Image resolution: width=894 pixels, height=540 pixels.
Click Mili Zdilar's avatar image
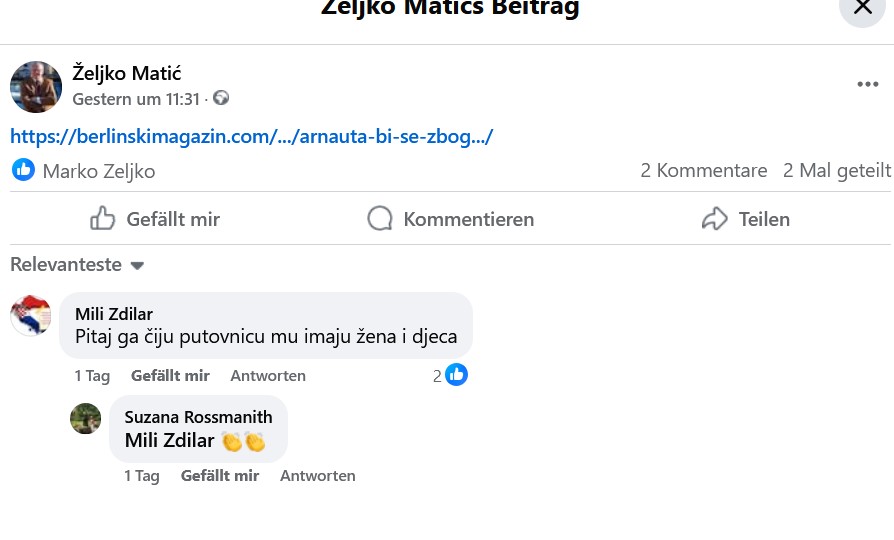coord(30,316)
